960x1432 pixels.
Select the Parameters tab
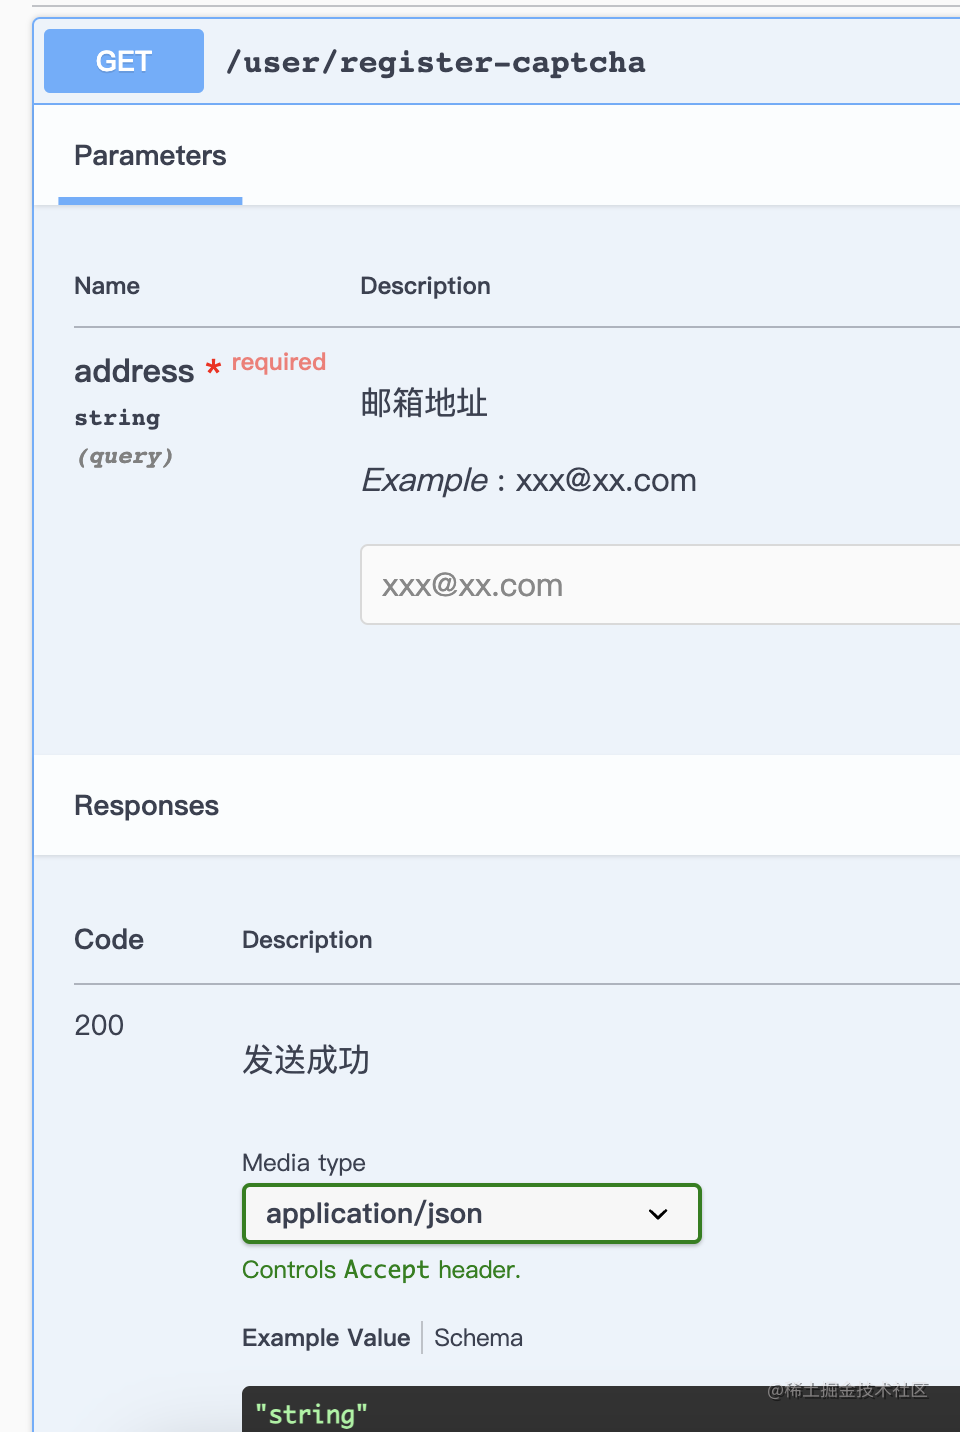click(x=150, y=156)
